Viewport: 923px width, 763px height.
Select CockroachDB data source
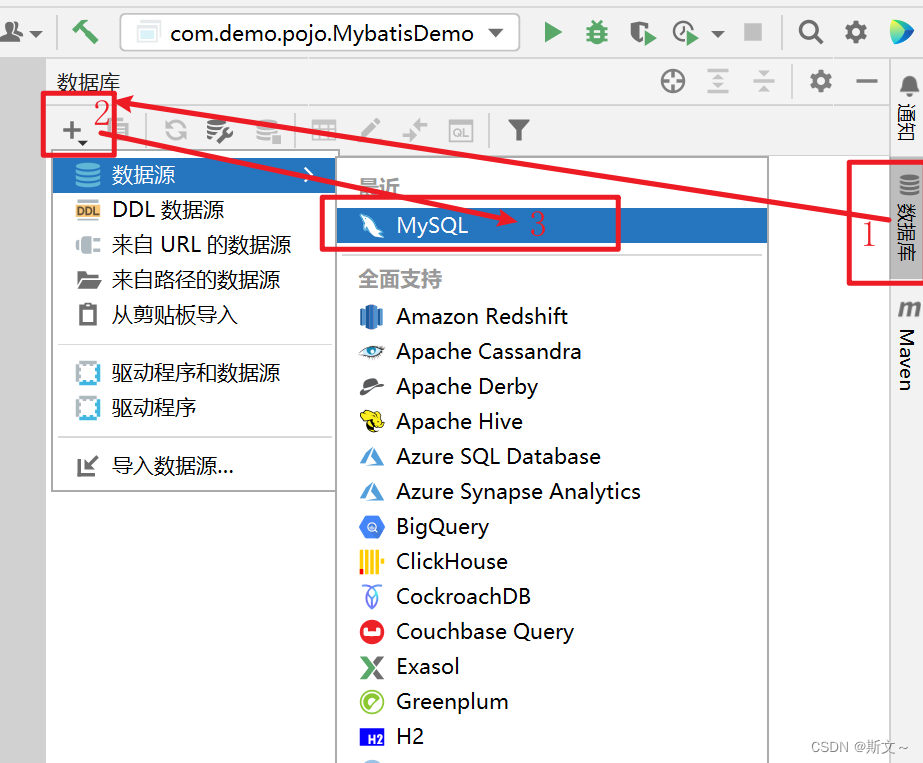[x=552, y=596]
